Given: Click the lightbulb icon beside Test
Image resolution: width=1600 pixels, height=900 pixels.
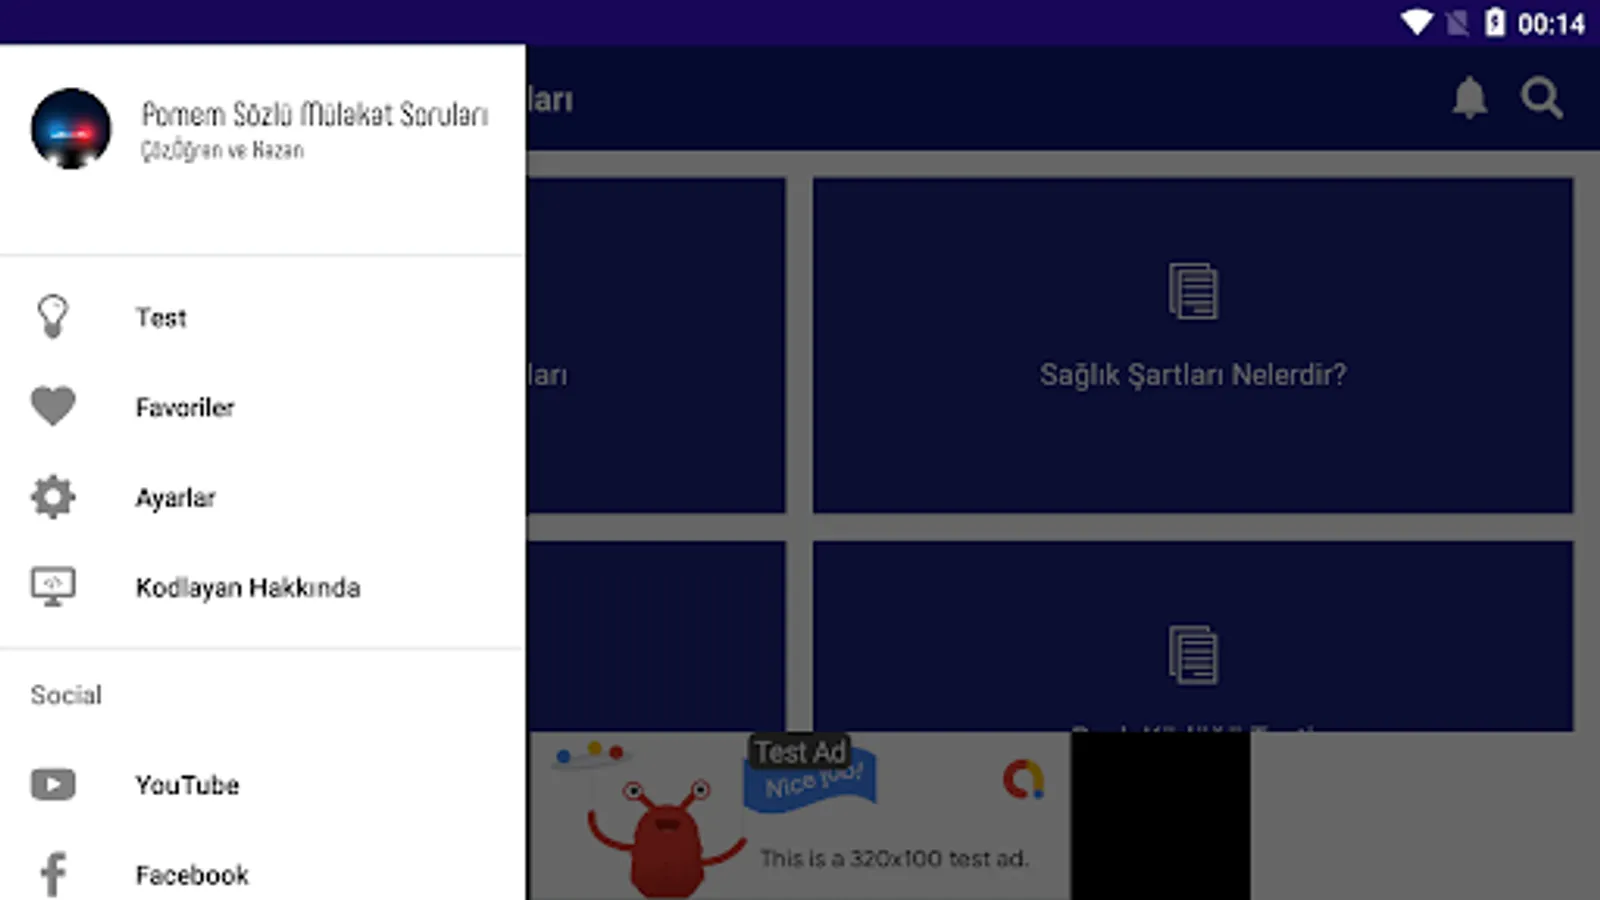Looking at the screenshot, I should [53, 317].
